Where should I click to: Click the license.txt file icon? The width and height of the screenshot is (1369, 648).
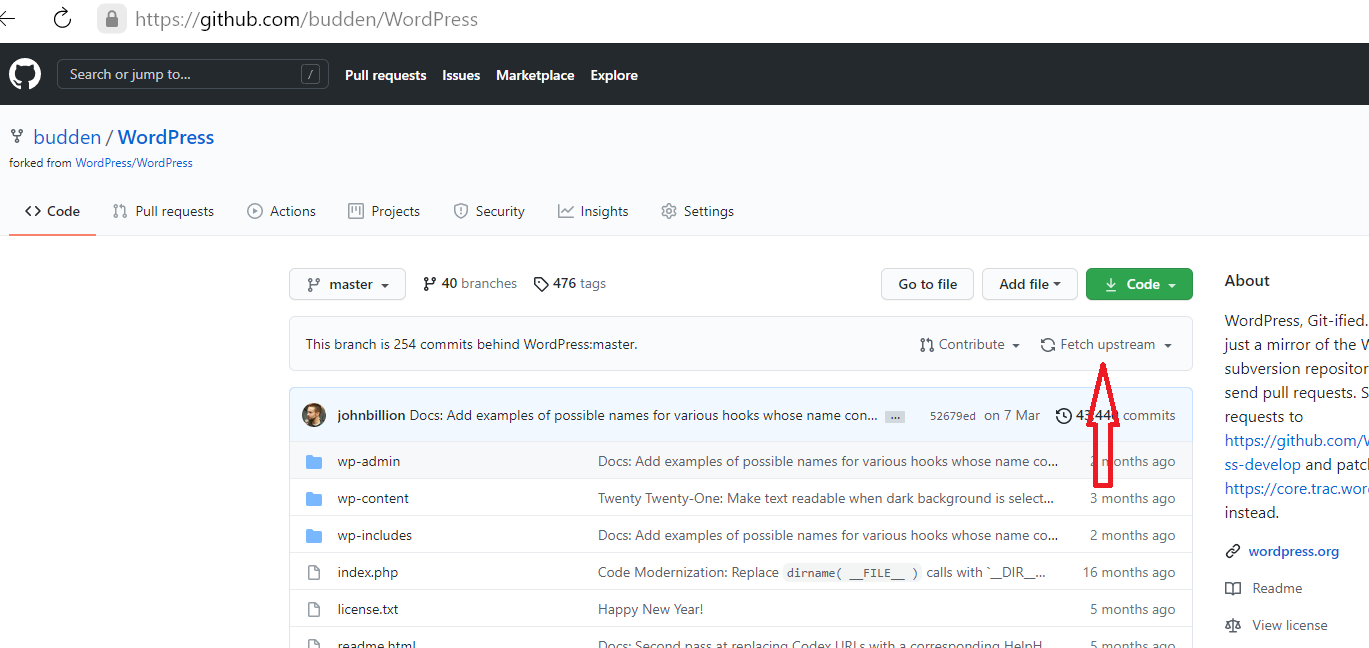[314, 610]
